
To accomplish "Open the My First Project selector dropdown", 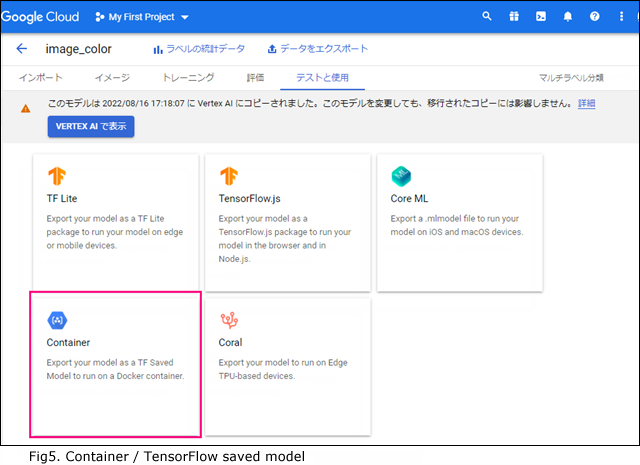I will tap(142, 17).
